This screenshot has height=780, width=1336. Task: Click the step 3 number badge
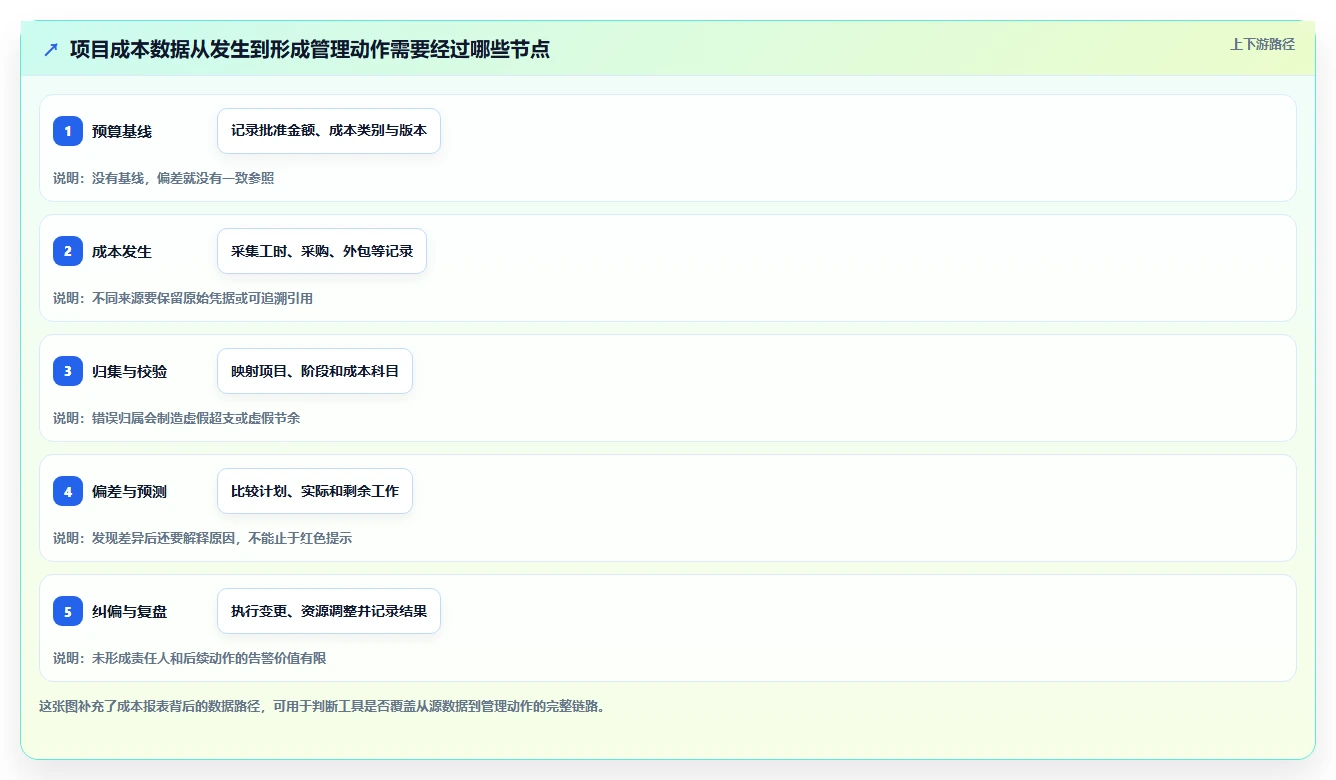pyautogui.click(x=68, y=371)
